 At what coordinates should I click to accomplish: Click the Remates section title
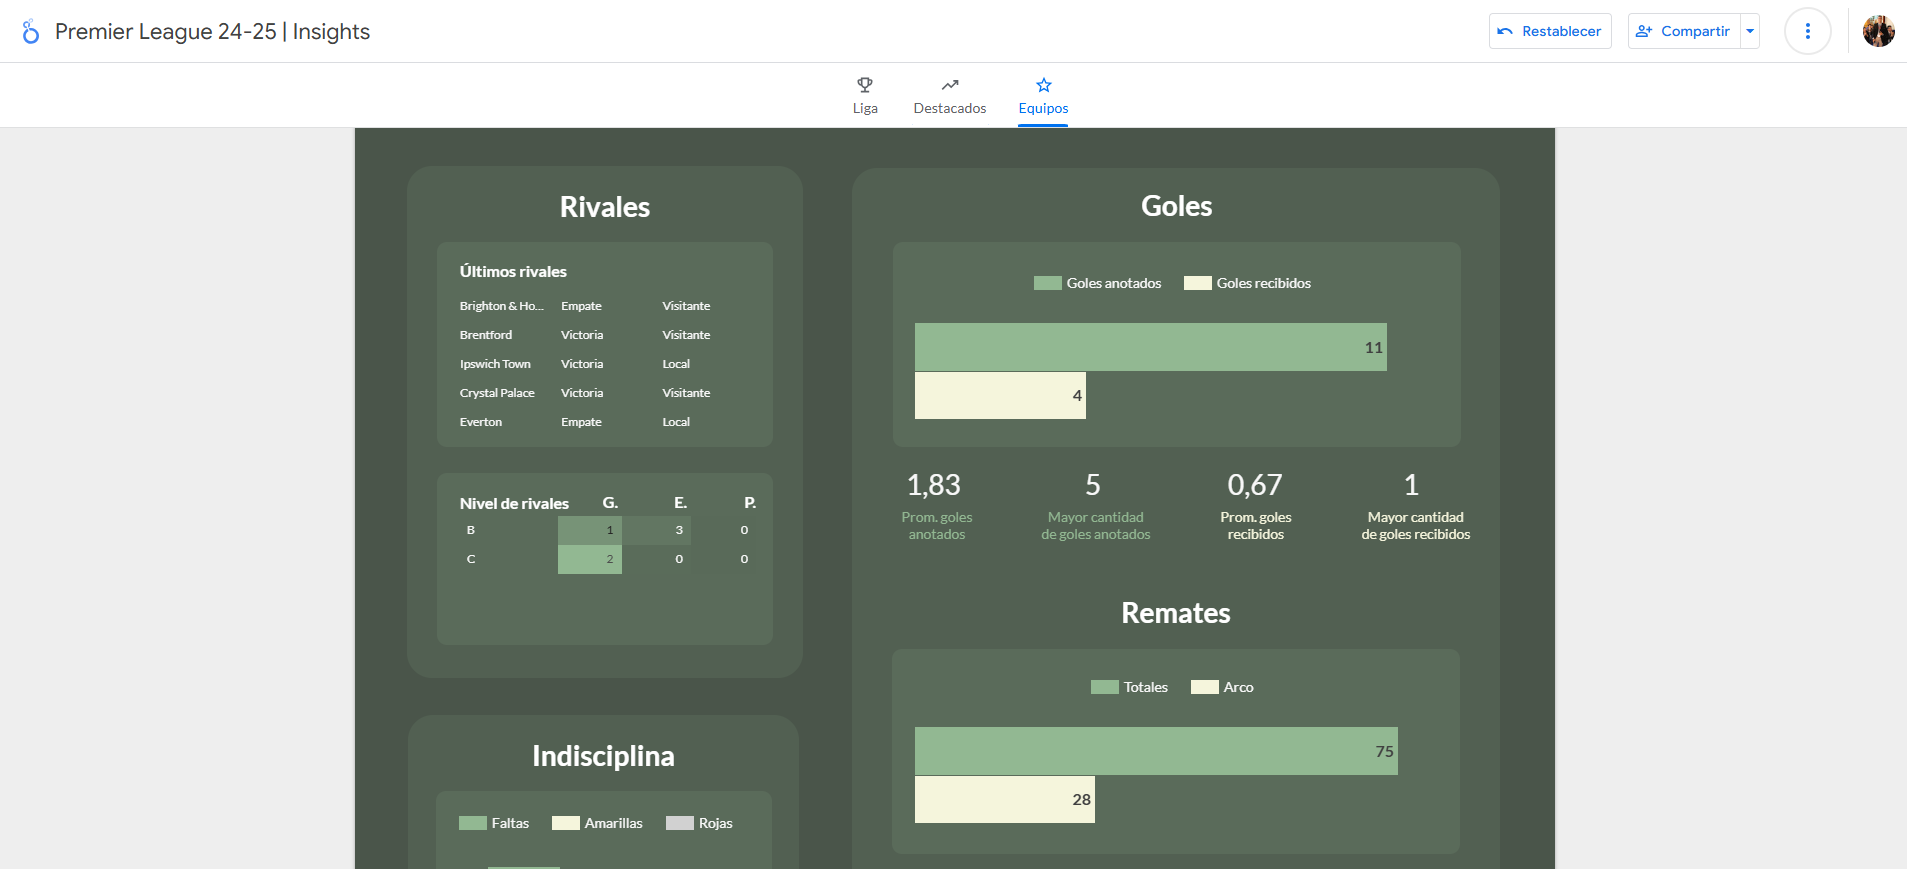(x=1176, y=613)
